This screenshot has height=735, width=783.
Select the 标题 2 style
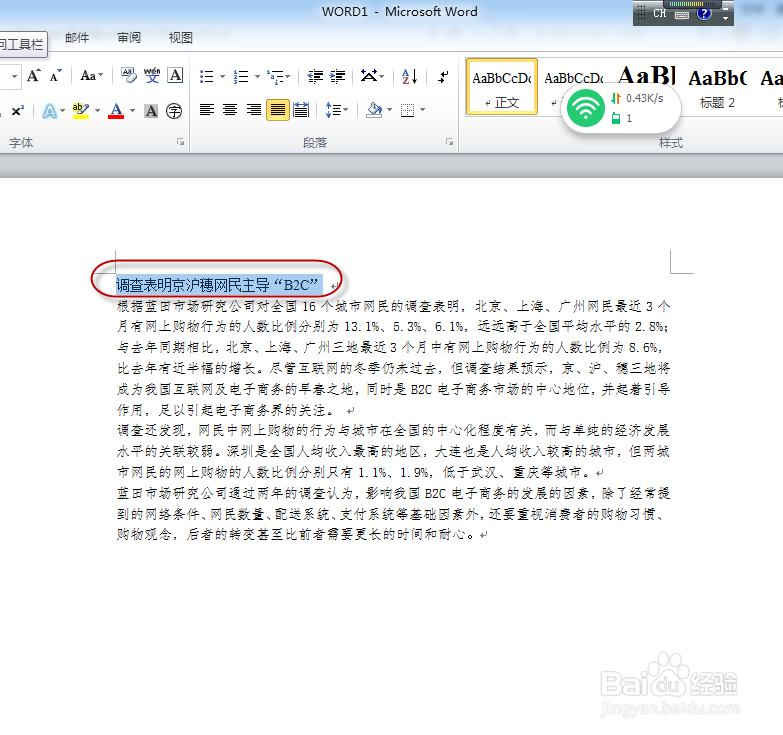pos(717,87)
